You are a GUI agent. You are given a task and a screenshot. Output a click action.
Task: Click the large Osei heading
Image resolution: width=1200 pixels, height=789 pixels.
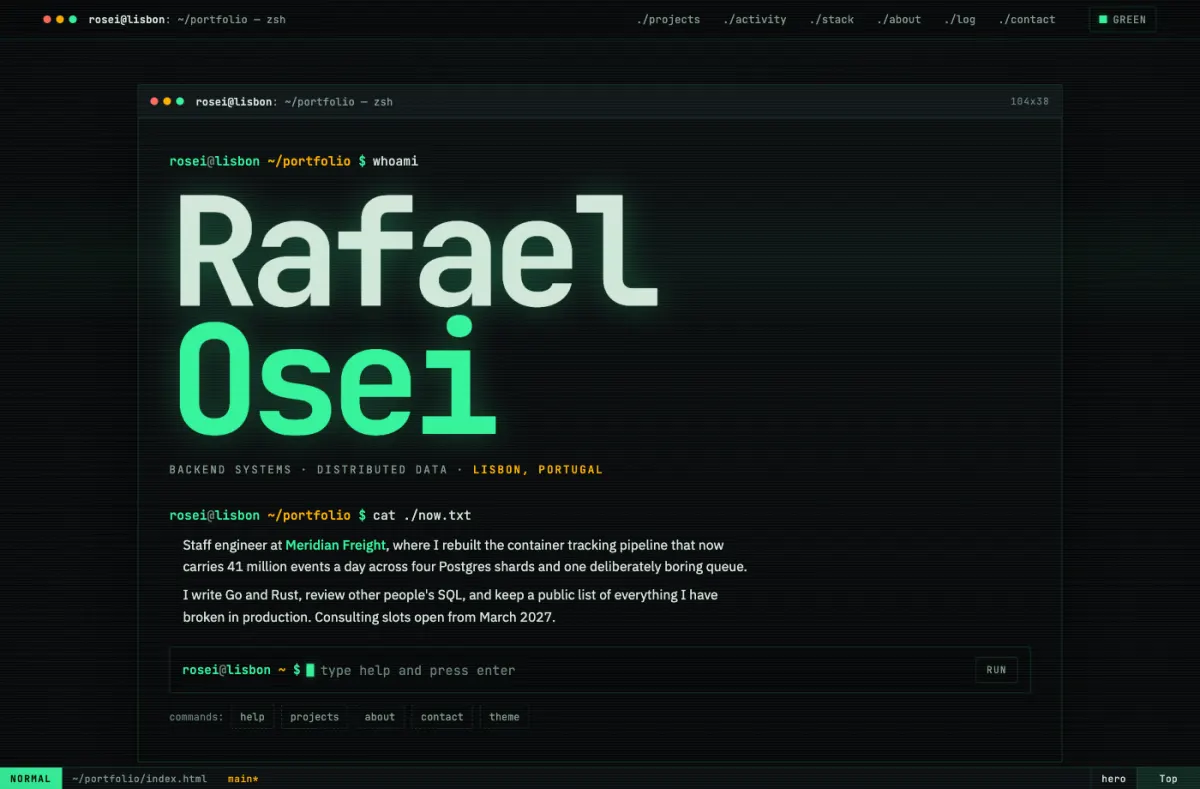pyautogui.click(x=336, y=377)
